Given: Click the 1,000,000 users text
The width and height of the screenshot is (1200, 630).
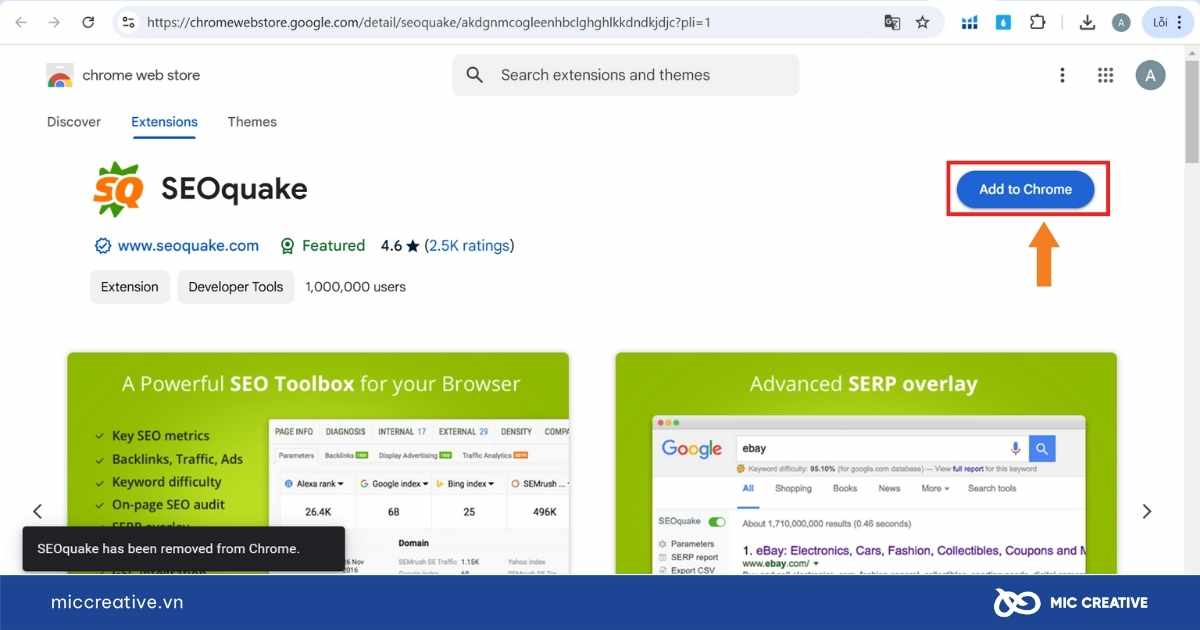Looking at the screenshot, I should click(x=356, y=287).
